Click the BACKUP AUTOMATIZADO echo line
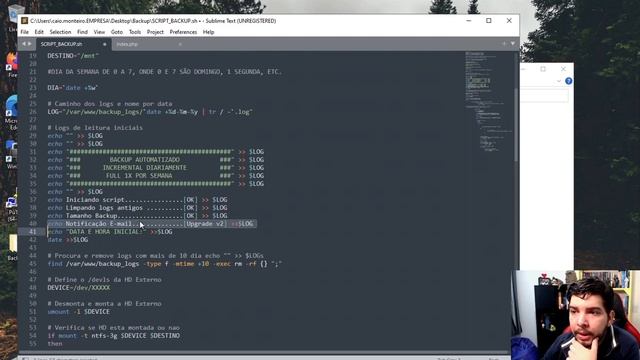 click(x=156, y=160)
